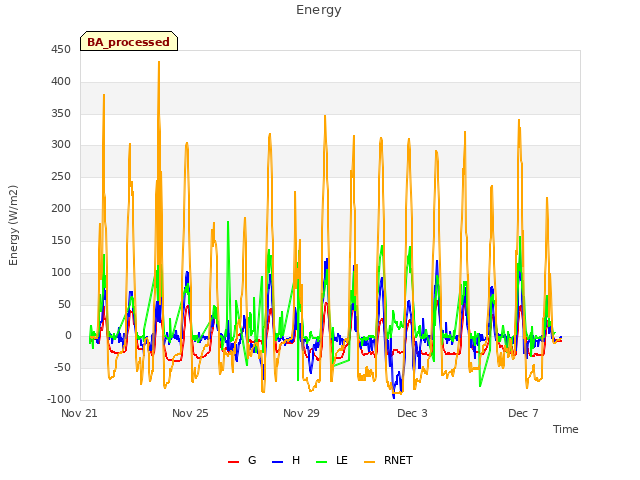Click the Energy (W/m2) axis label
This screenshot has width=640, height=480.
pos(13,225)
